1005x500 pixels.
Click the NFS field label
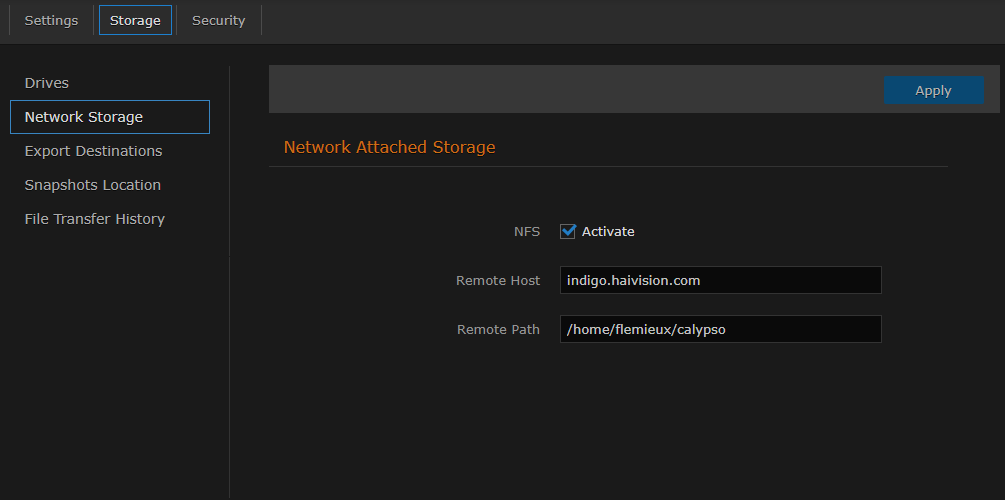[x=526, y=231]
